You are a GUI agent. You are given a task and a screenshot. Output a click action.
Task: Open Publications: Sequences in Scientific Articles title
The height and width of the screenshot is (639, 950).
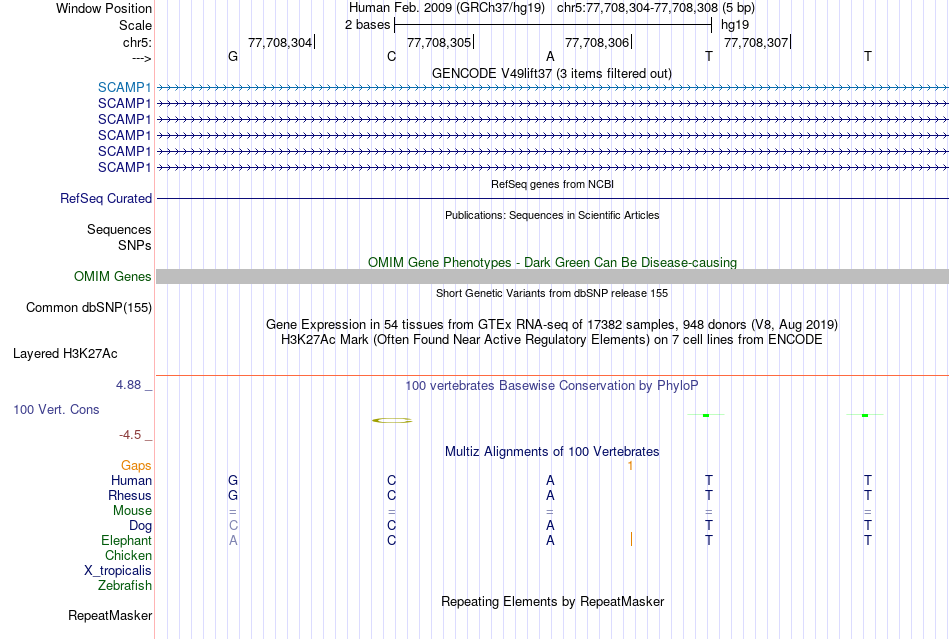[x=552, y=215]
